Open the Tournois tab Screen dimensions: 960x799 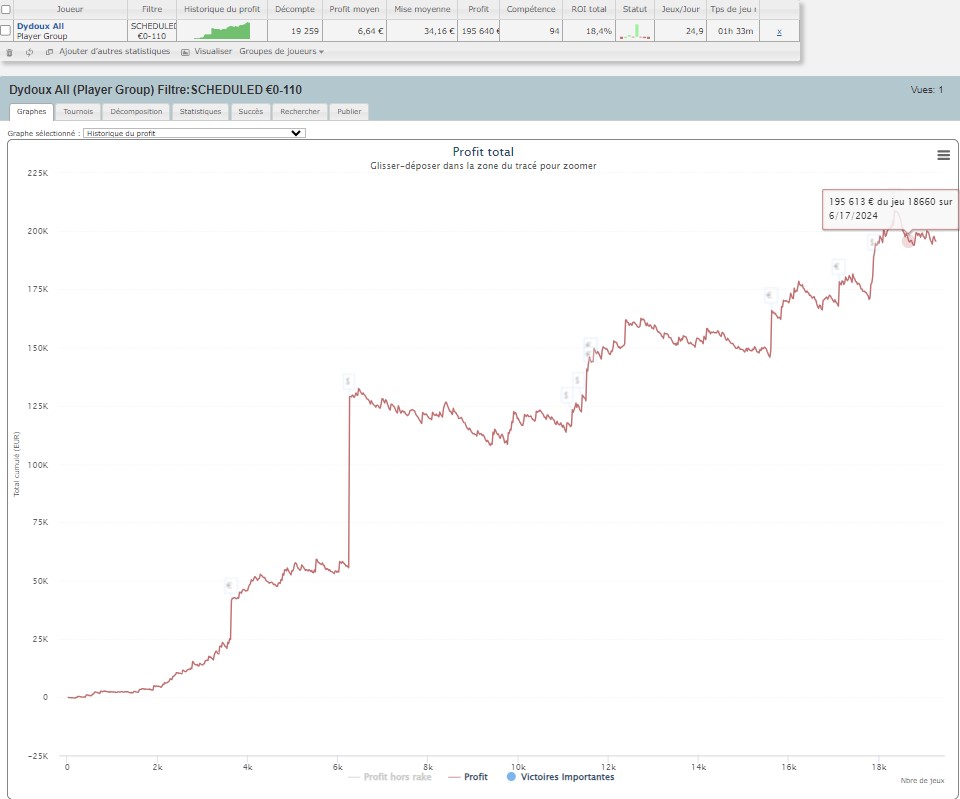(78, 111)
